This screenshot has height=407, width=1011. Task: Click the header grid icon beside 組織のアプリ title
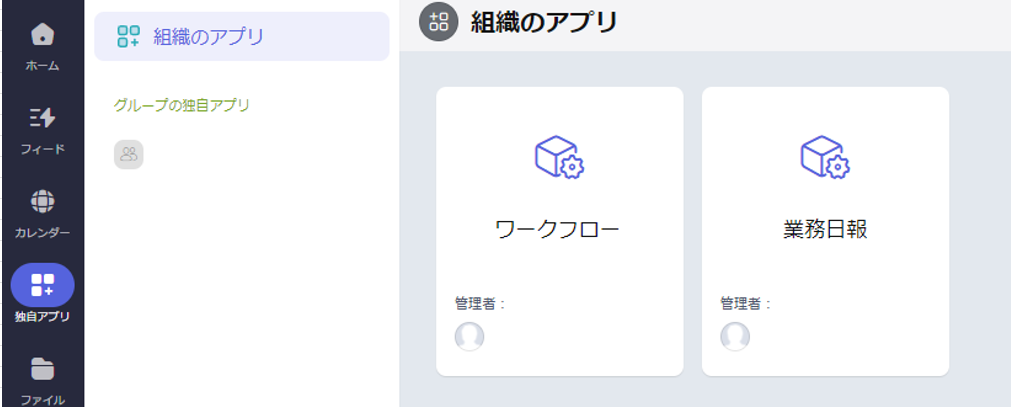pos(438,21)
